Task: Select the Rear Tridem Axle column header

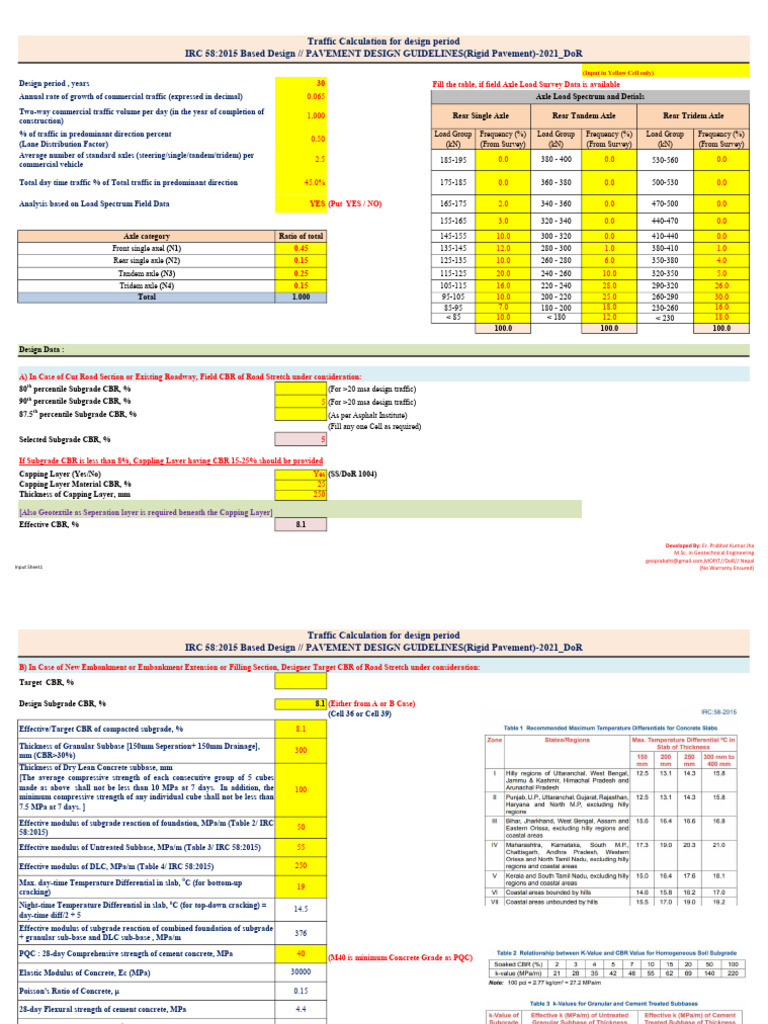Action: click(693, 115)
